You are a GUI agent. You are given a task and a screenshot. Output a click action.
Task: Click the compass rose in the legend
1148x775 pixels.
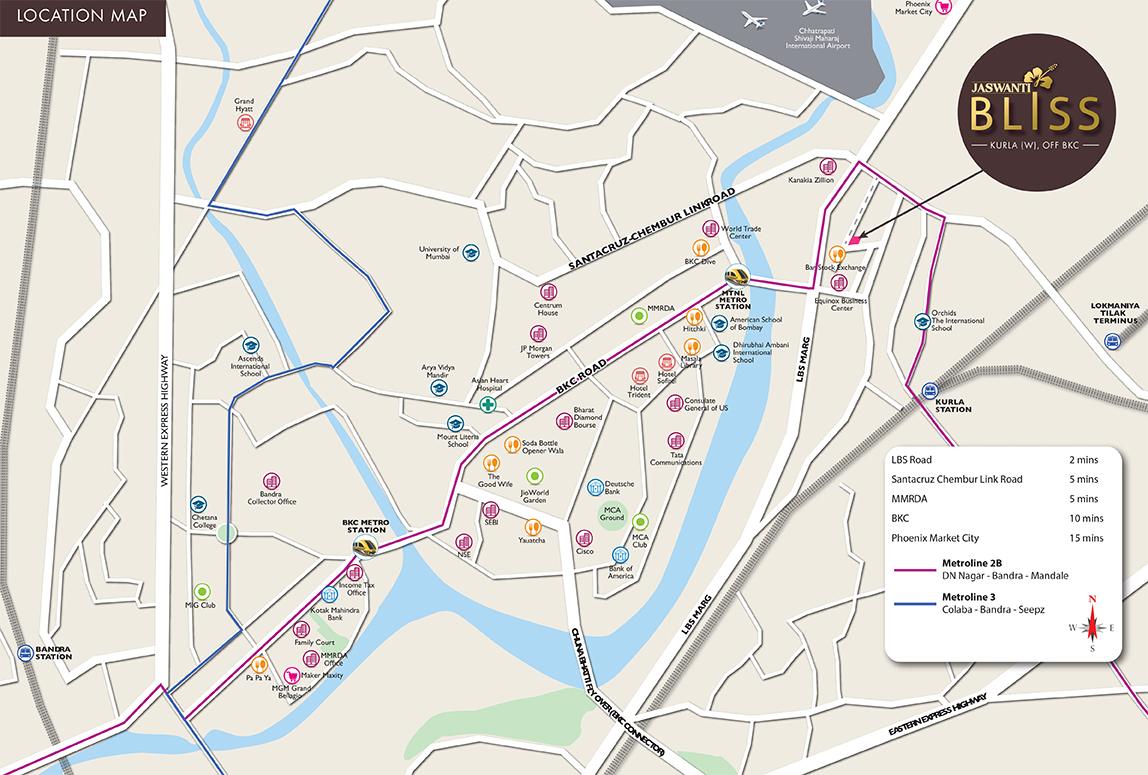pyautogui.click(x=1092, y=625)
